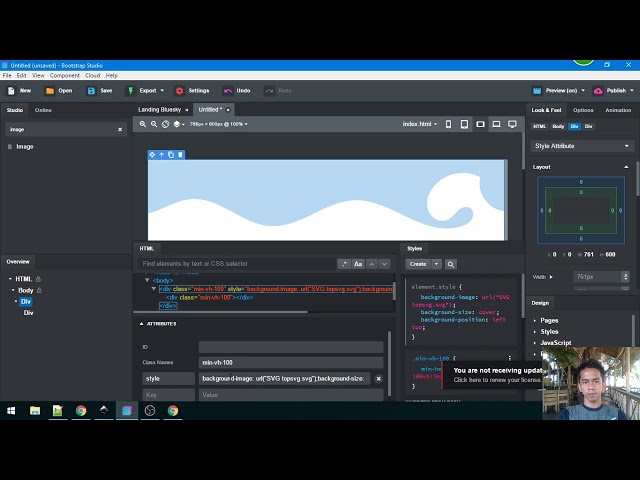This screenshot has width=640, height=480.
Task: Go to previous search result arrow
Action: click(372, 264)
